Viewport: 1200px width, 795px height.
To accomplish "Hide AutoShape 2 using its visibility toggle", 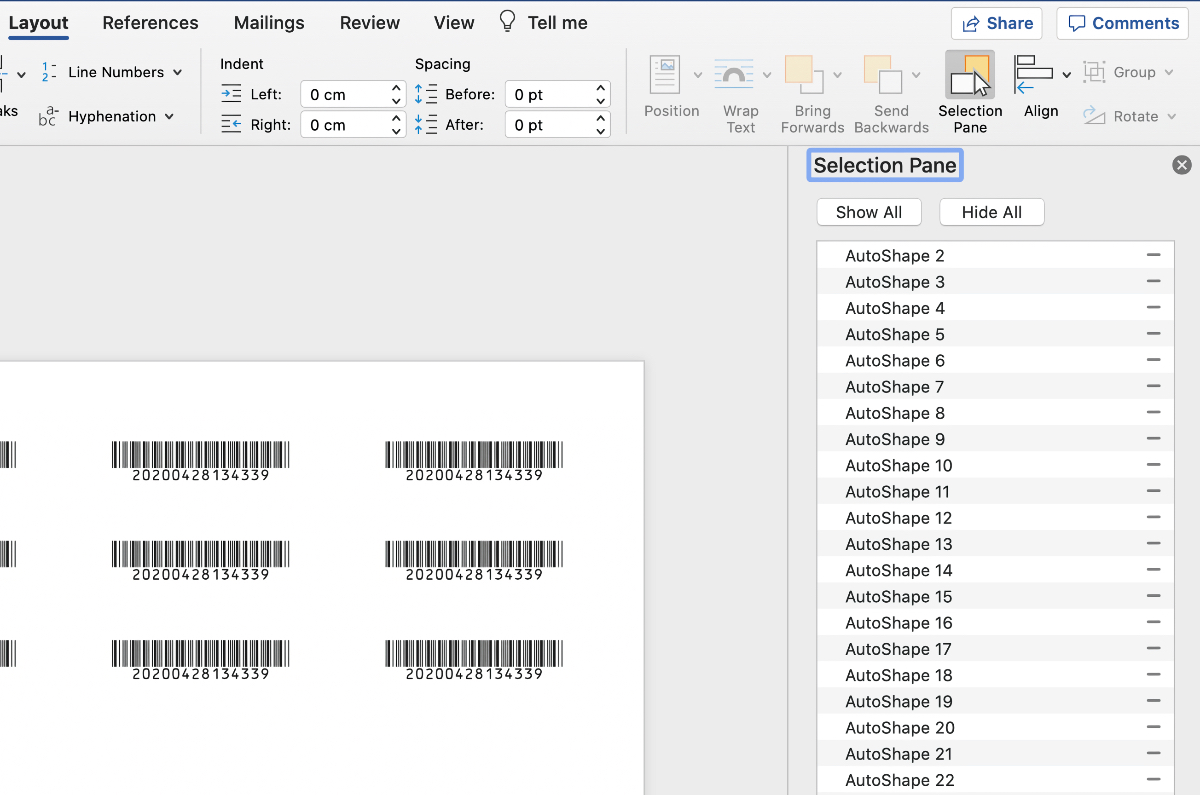I will (1154, 255).
